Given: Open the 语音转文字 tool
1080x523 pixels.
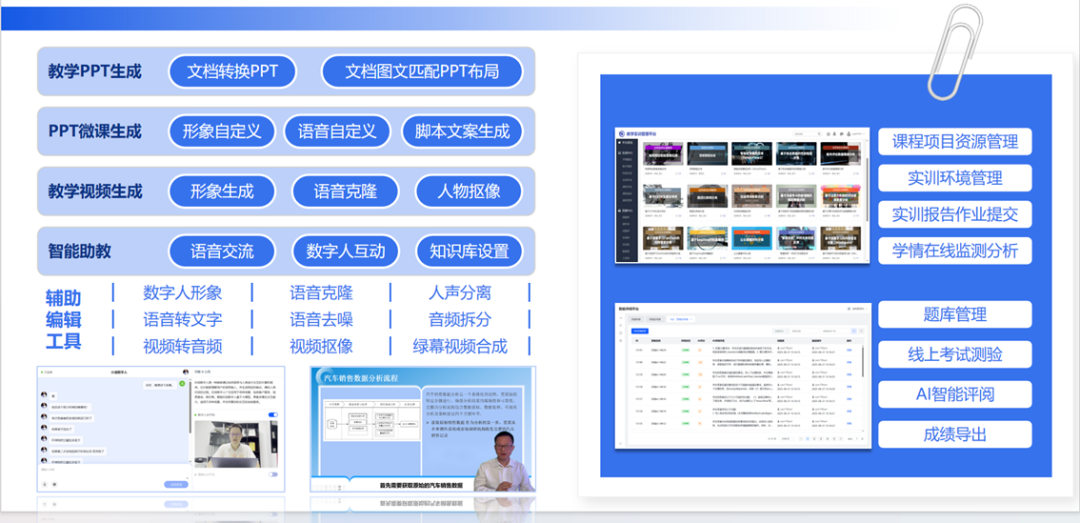Looking at the screenshot, I should [183, 319].
